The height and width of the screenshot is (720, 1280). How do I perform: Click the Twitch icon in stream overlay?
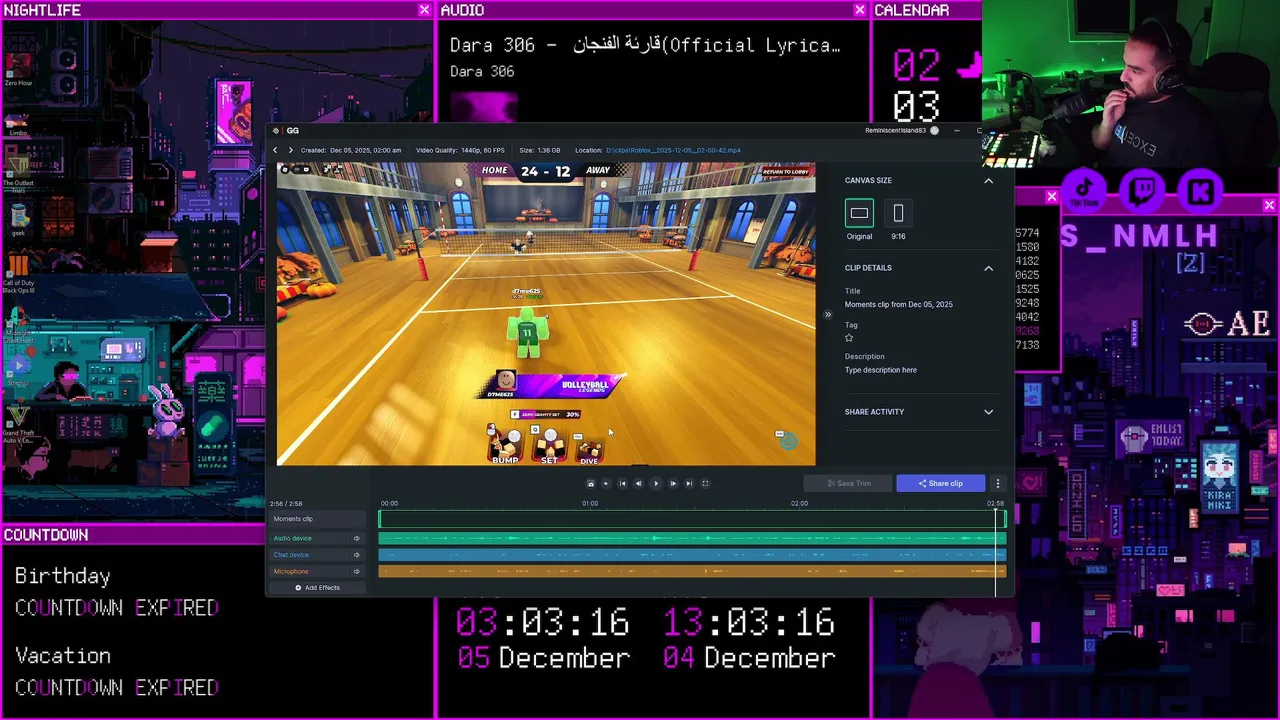[x=1143, y=190]
